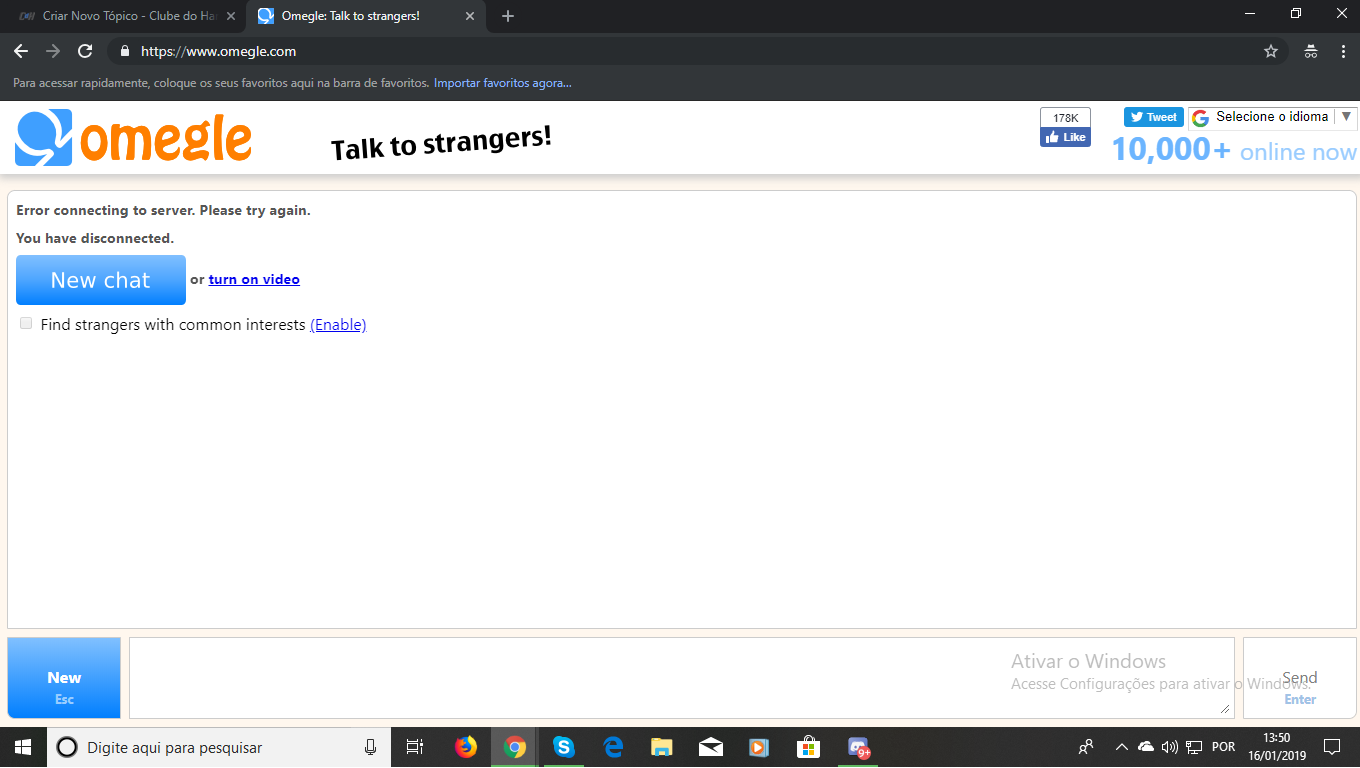This screenshot has width=1360, height=768.
Task: Click the network tray icon
Action: 1194,747
